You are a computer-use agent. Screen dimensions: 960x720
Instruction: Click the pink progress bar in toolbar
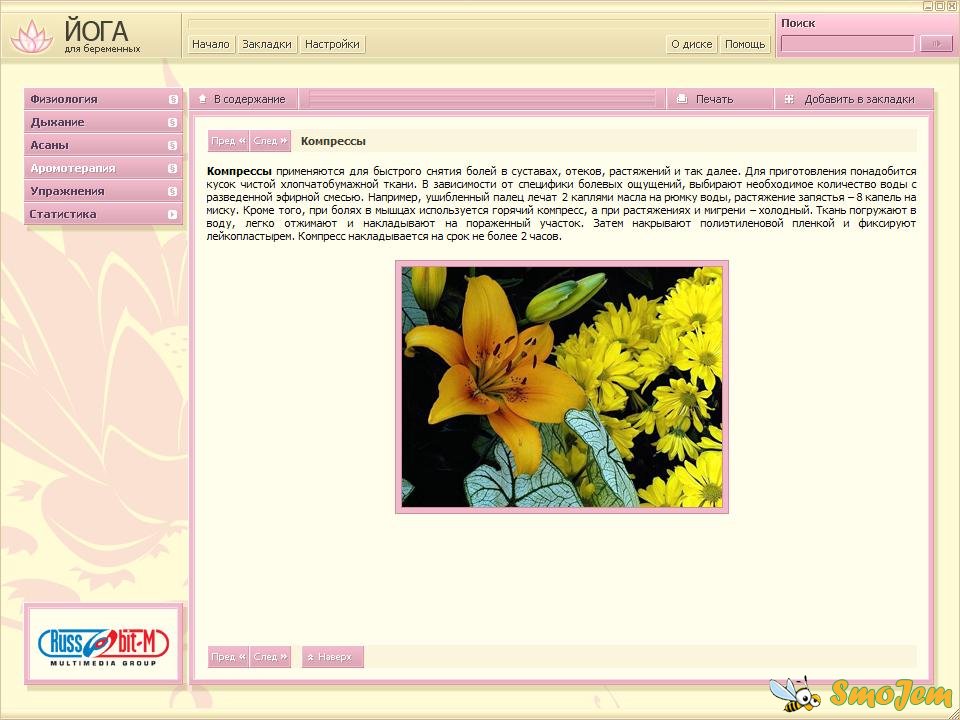pos(482,99)
